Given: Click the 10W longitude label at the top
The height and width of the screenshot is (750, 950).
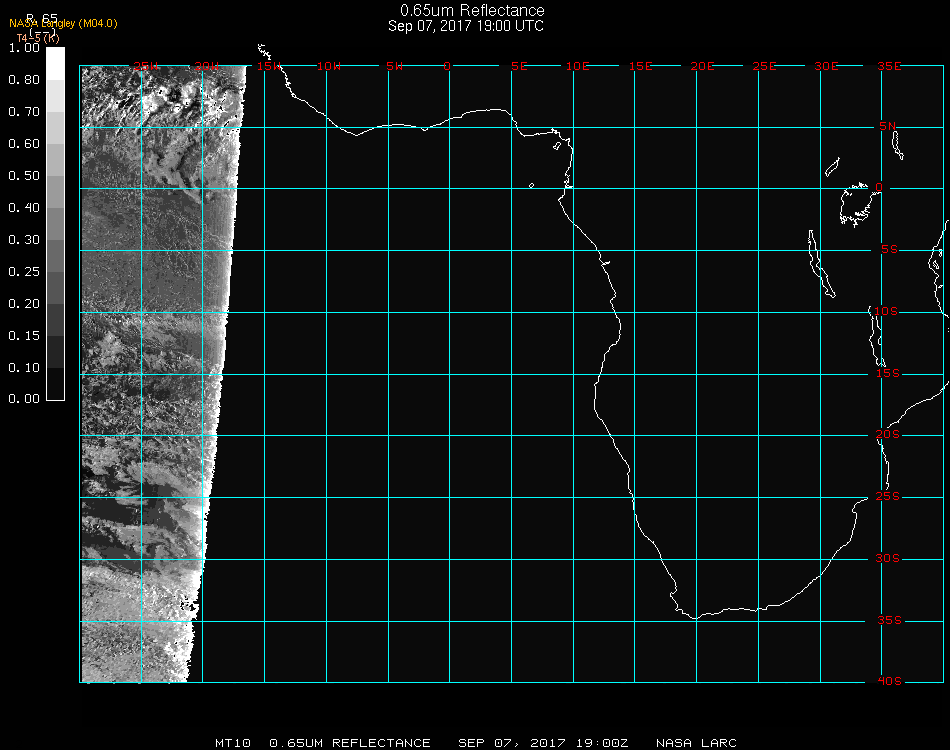Looking at the screenshot, I should tap(328, 66).
